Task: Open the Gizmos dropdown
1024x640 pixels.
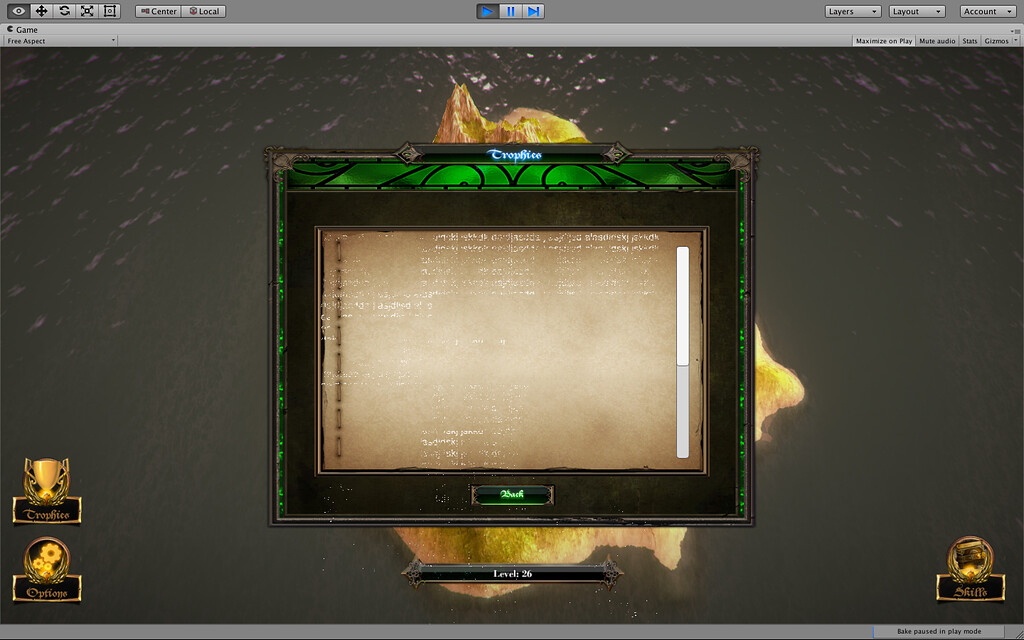Action: (998, 41)
